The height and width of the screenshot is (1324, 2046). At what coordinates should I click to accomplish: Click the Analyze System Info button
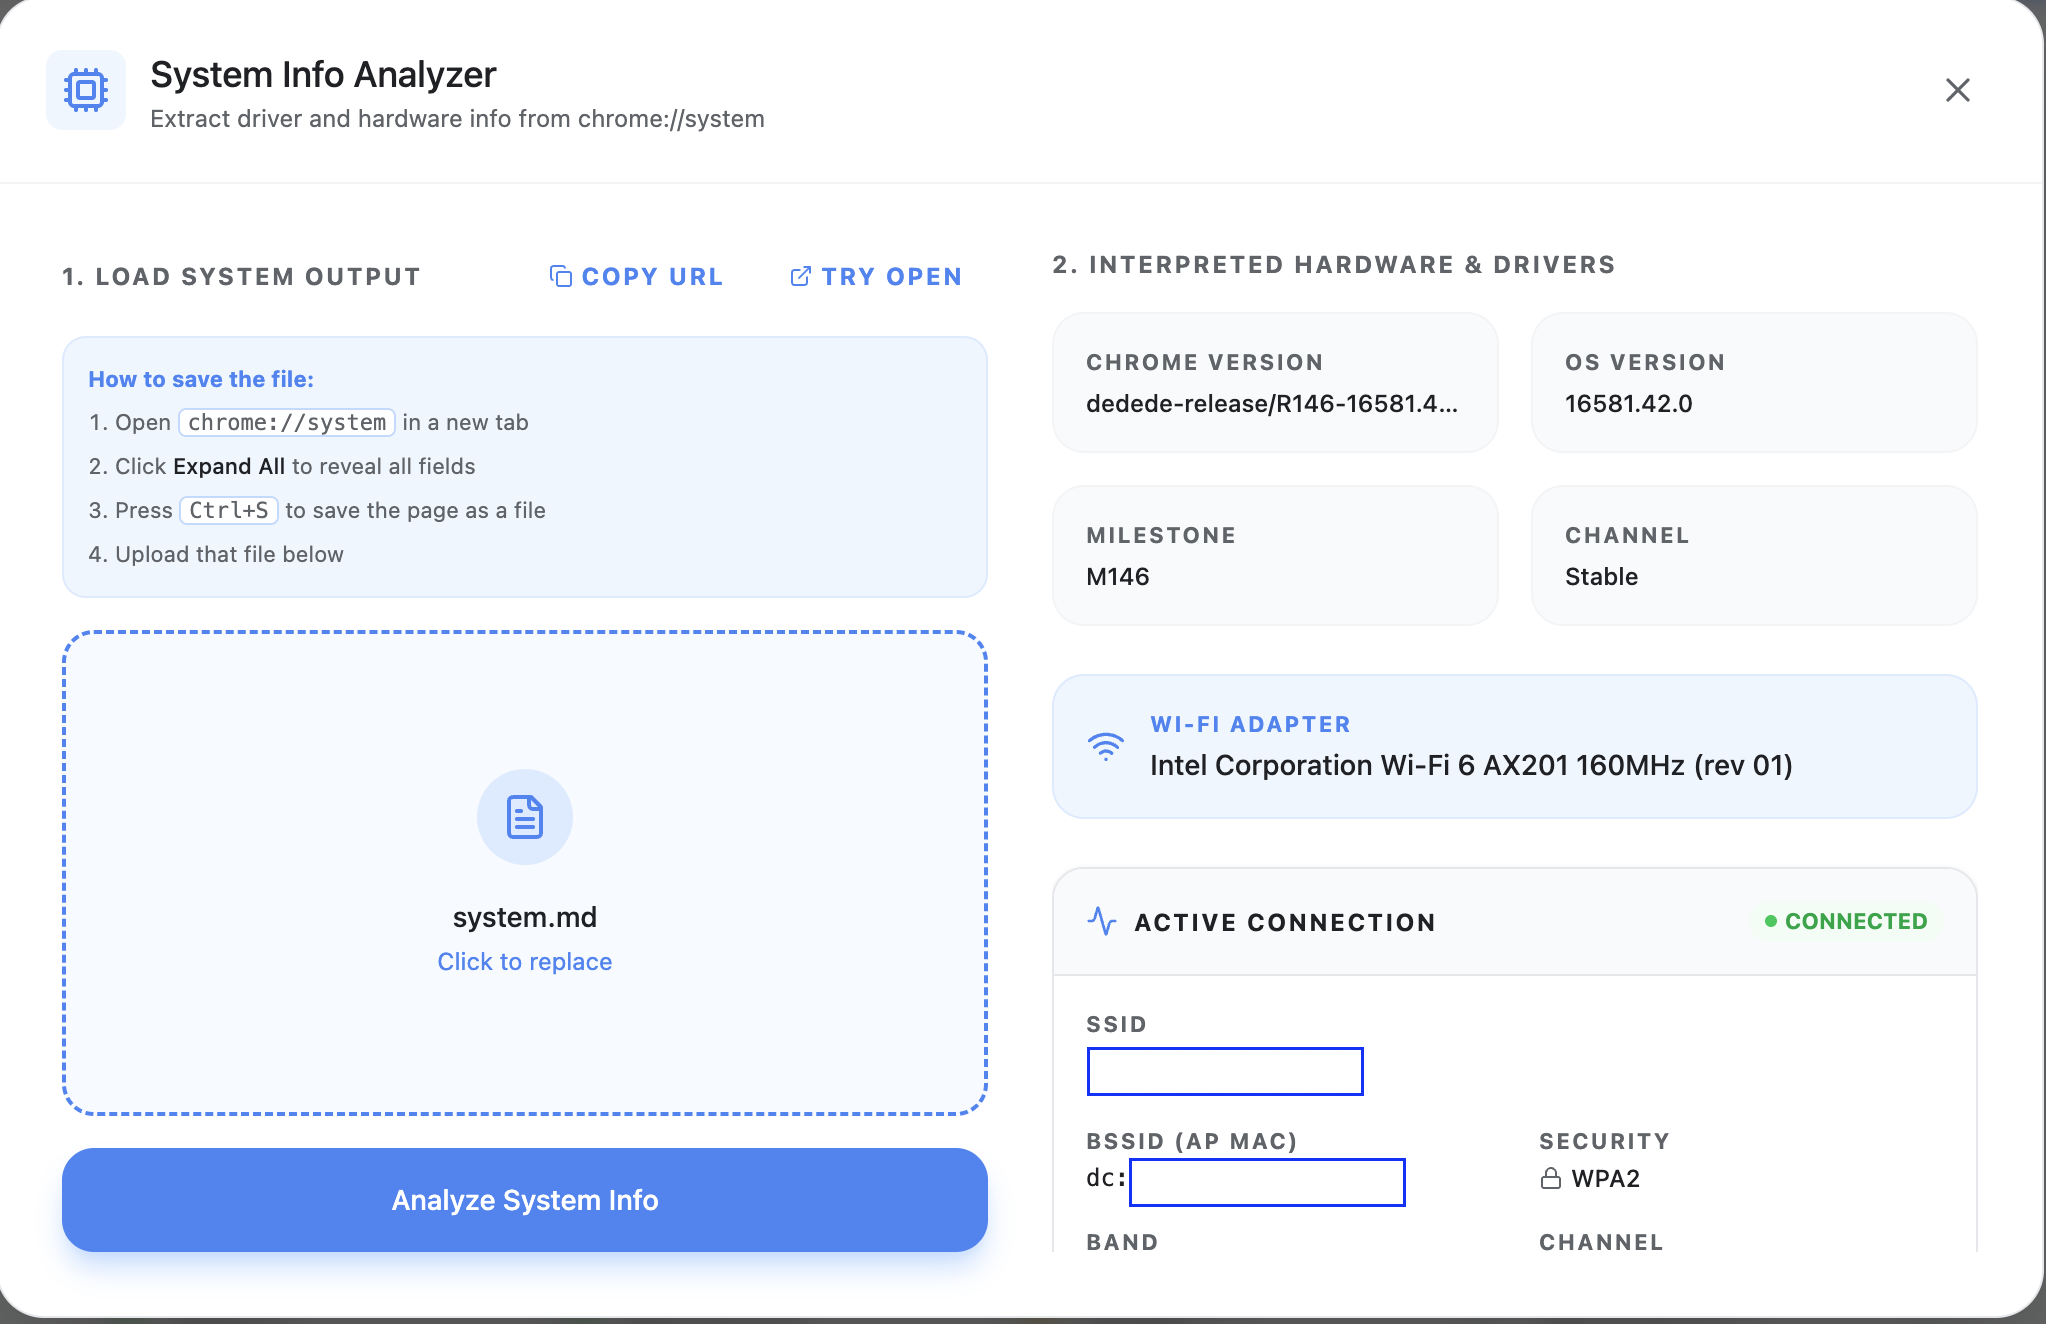coord(525,1200)
